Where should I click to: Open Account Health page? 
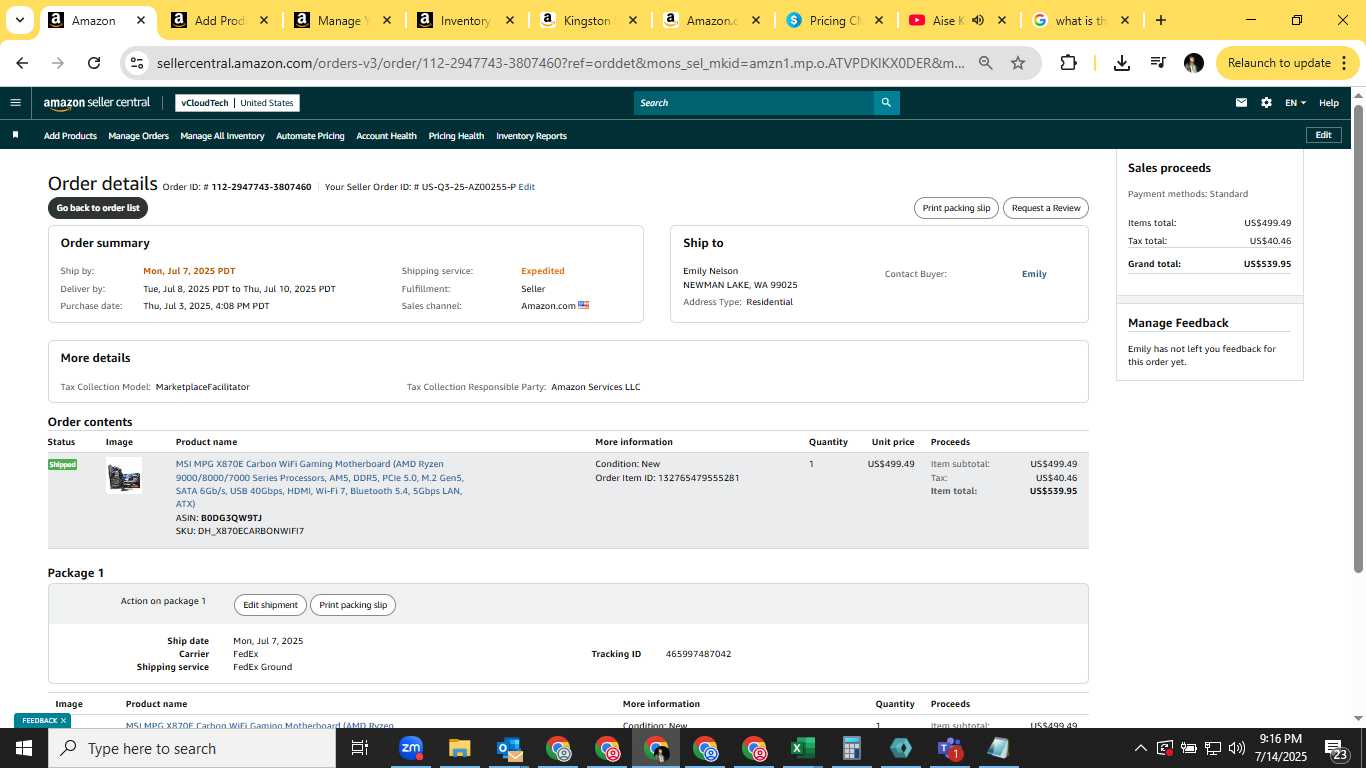(x=386, y=135)
